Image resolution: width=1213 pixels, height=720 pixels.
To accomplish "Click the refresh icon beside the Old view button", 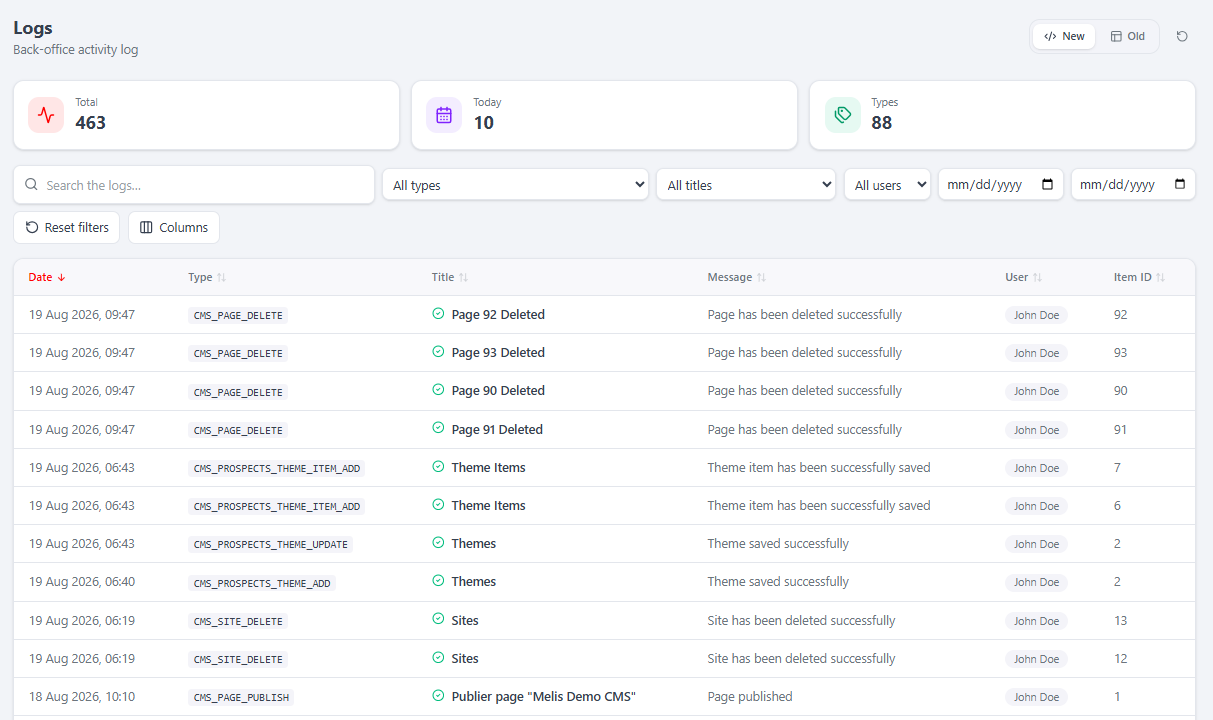I will coord(1182,36).
